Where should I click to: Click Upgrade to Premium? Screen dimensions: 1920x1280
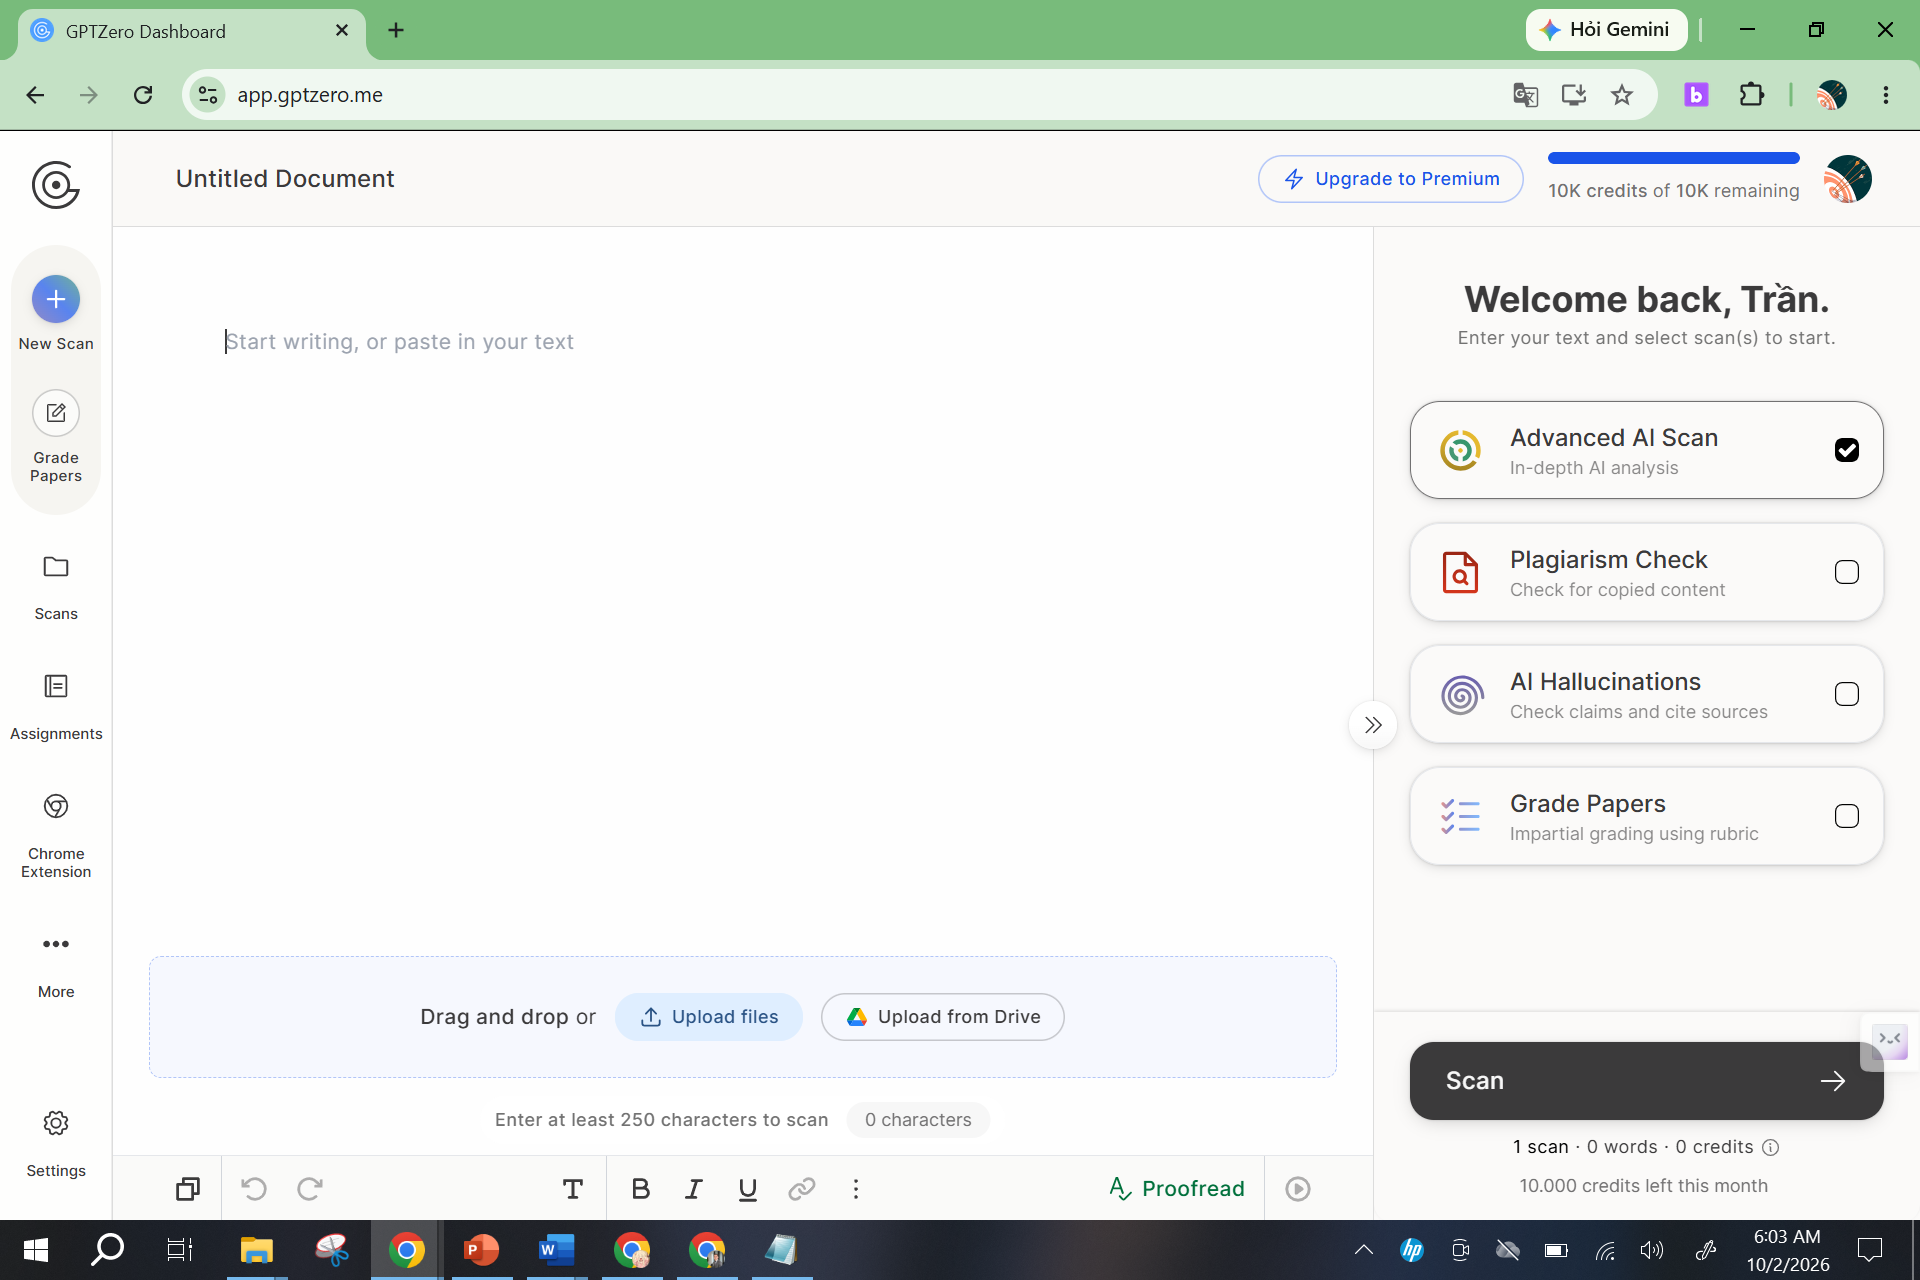coord(1390,179)
